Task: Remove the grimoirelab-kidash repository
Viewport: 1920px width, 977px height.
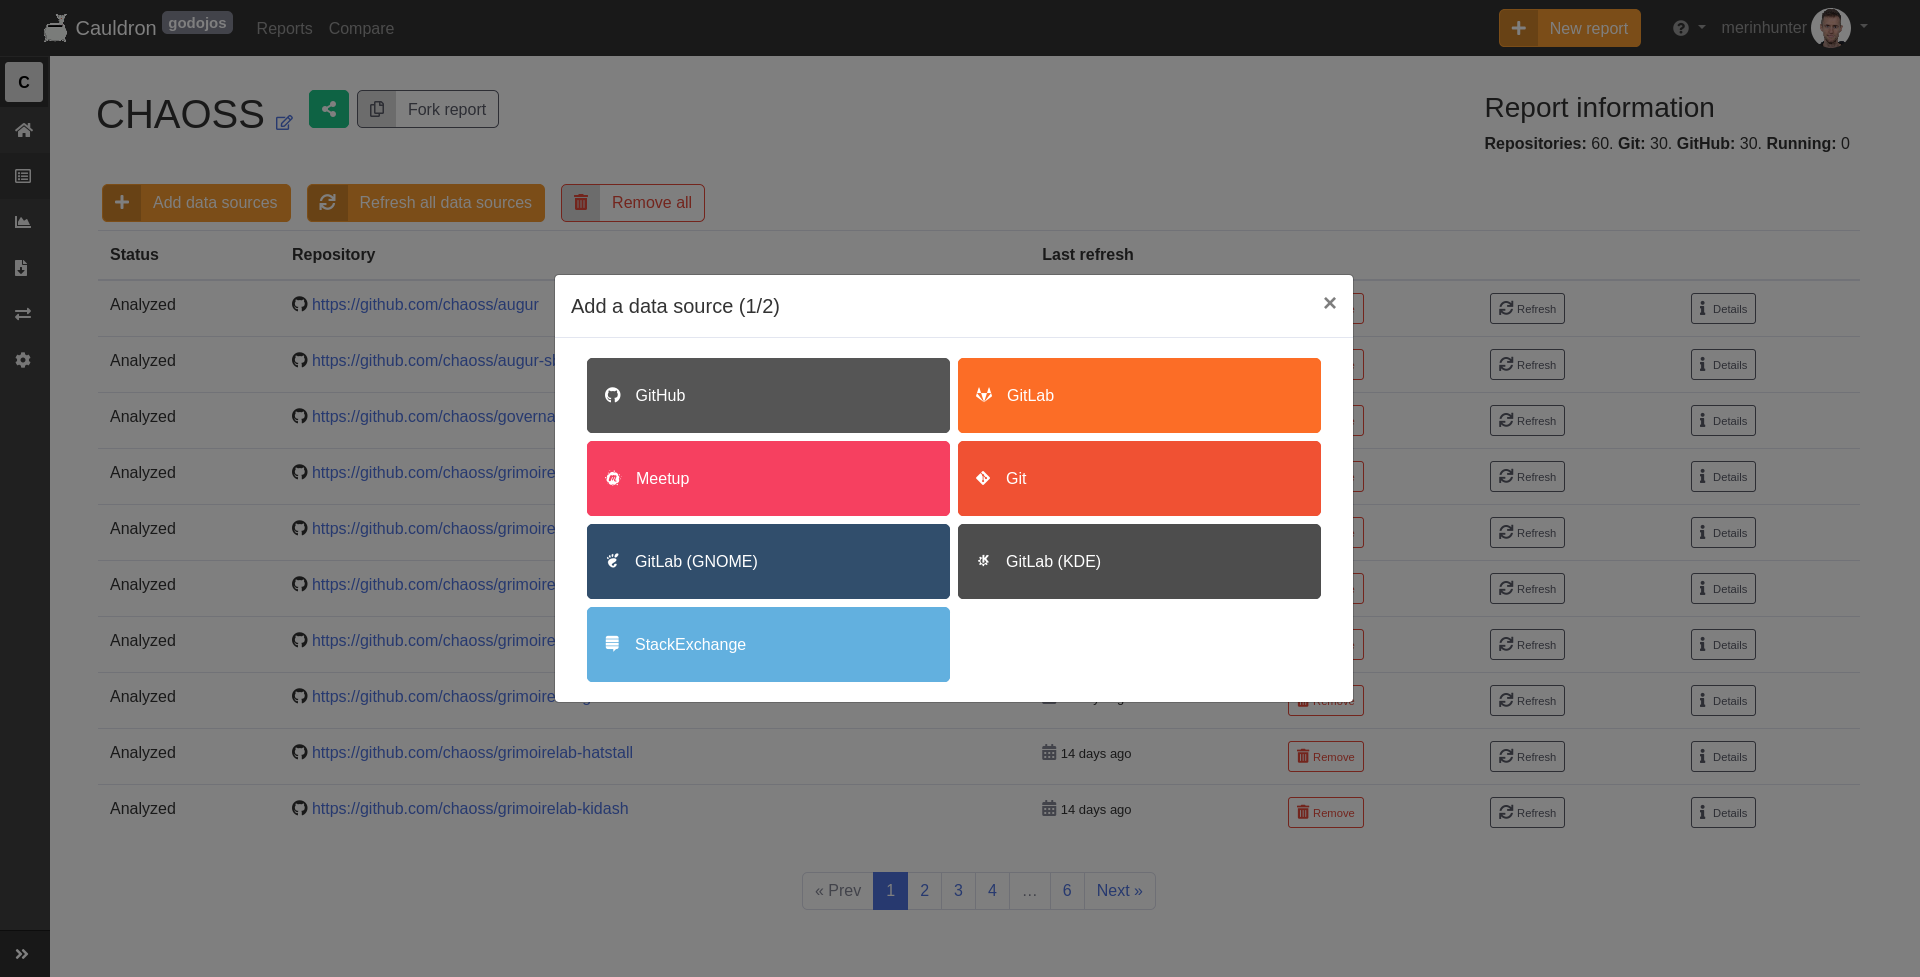Action: (x=1326, y=813)
